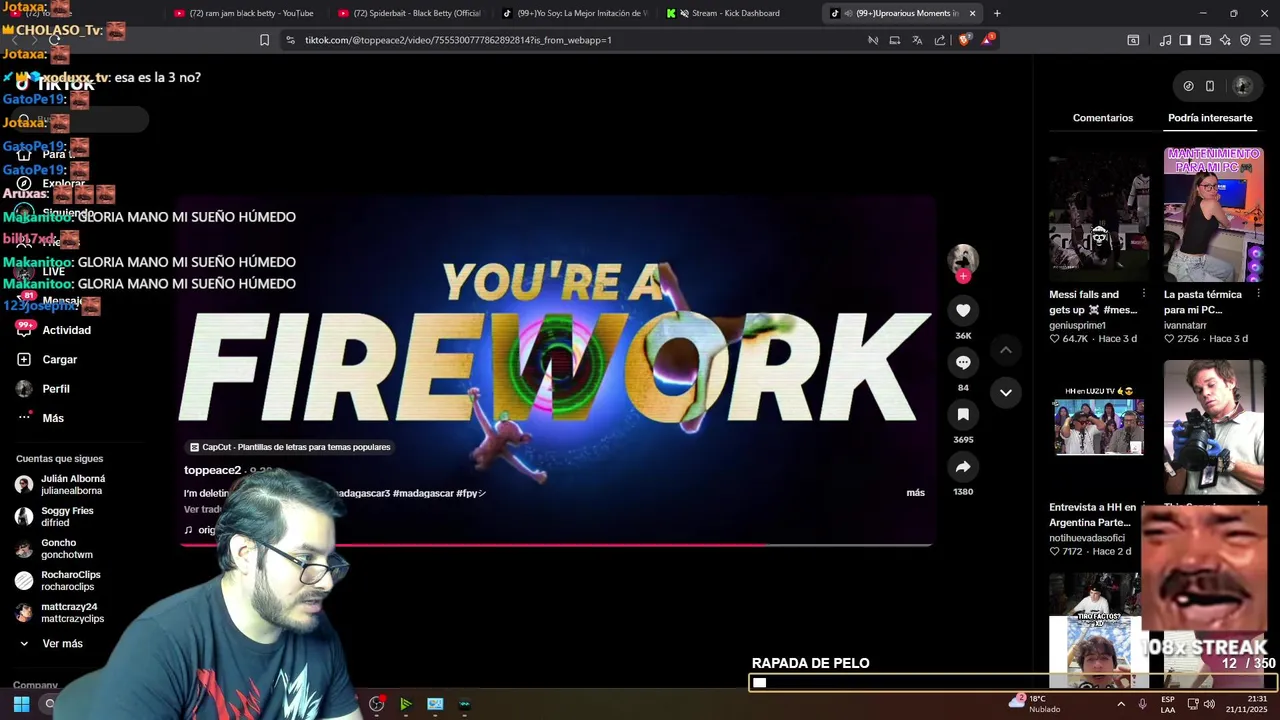
Task: Click the Brave Shields lion icon
Action: point(964,40)
